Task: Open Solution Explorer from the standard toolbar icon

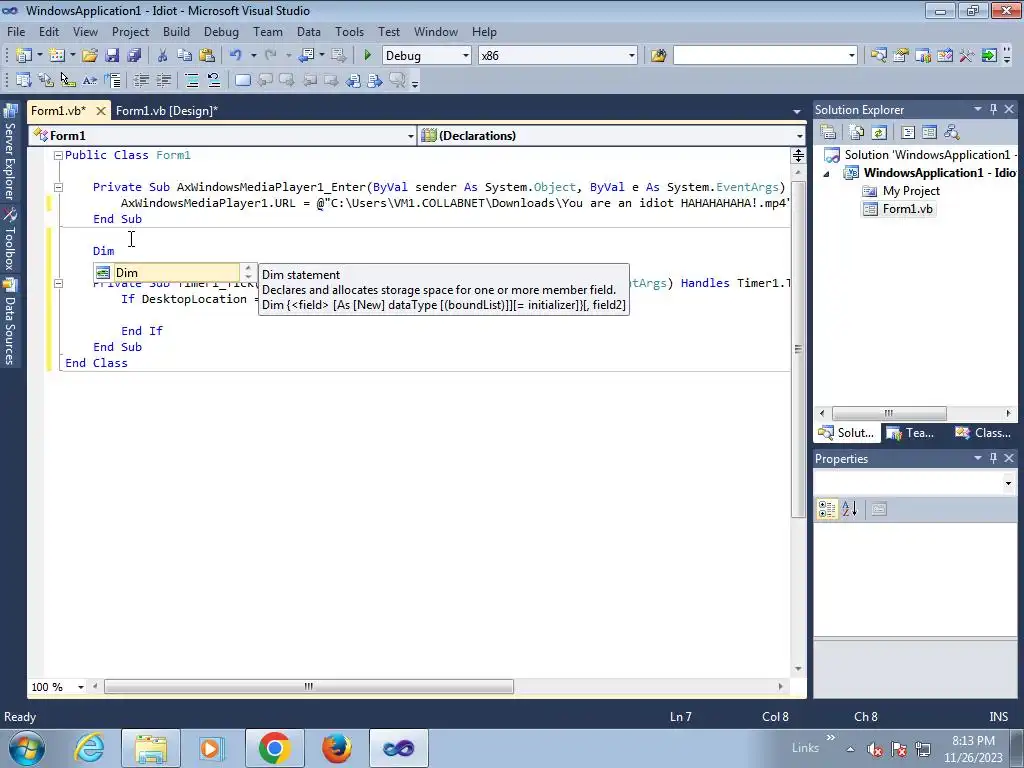Action: pos(878,56)
